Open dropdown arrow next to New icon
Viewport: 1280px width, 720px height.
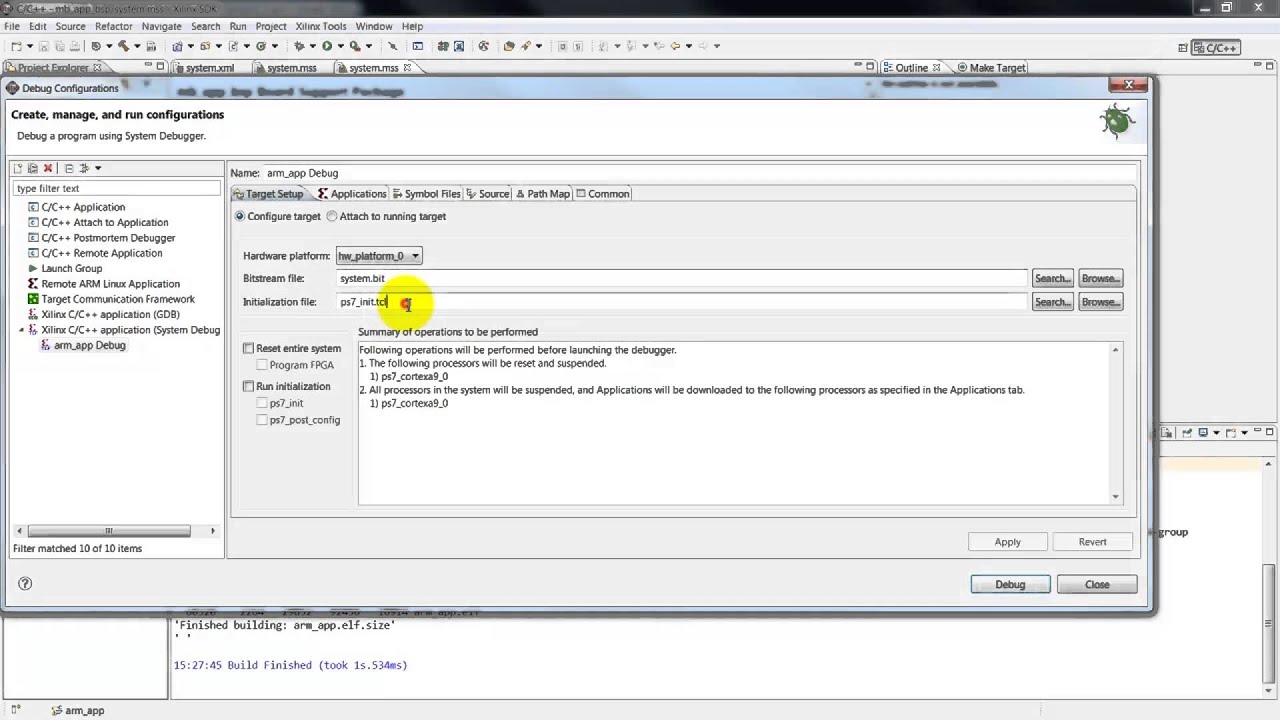[29, 46]
